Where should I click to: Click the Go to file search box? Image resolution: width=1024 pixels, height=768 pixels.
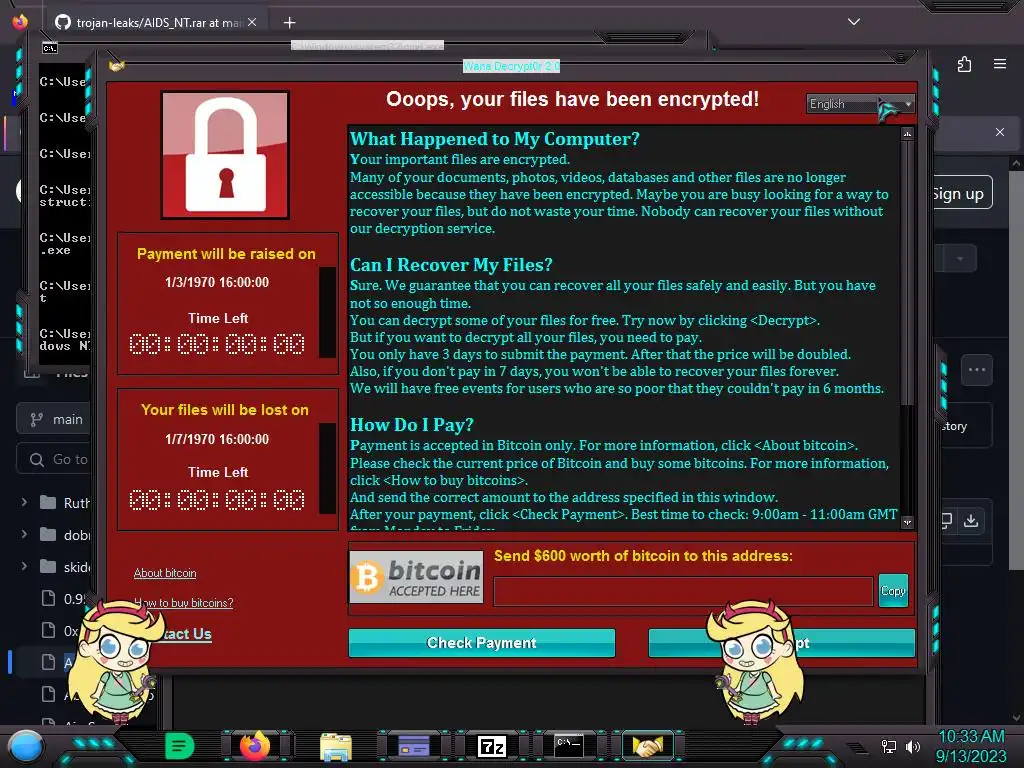point(56,459)
